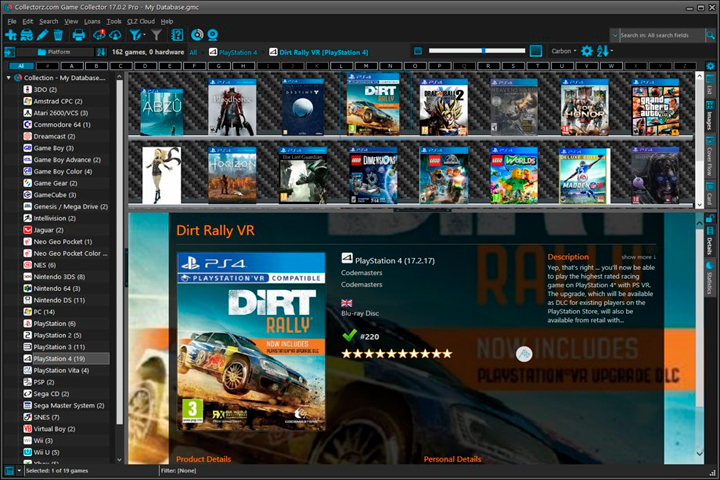Click the star rating row

[x=397, y=354]
